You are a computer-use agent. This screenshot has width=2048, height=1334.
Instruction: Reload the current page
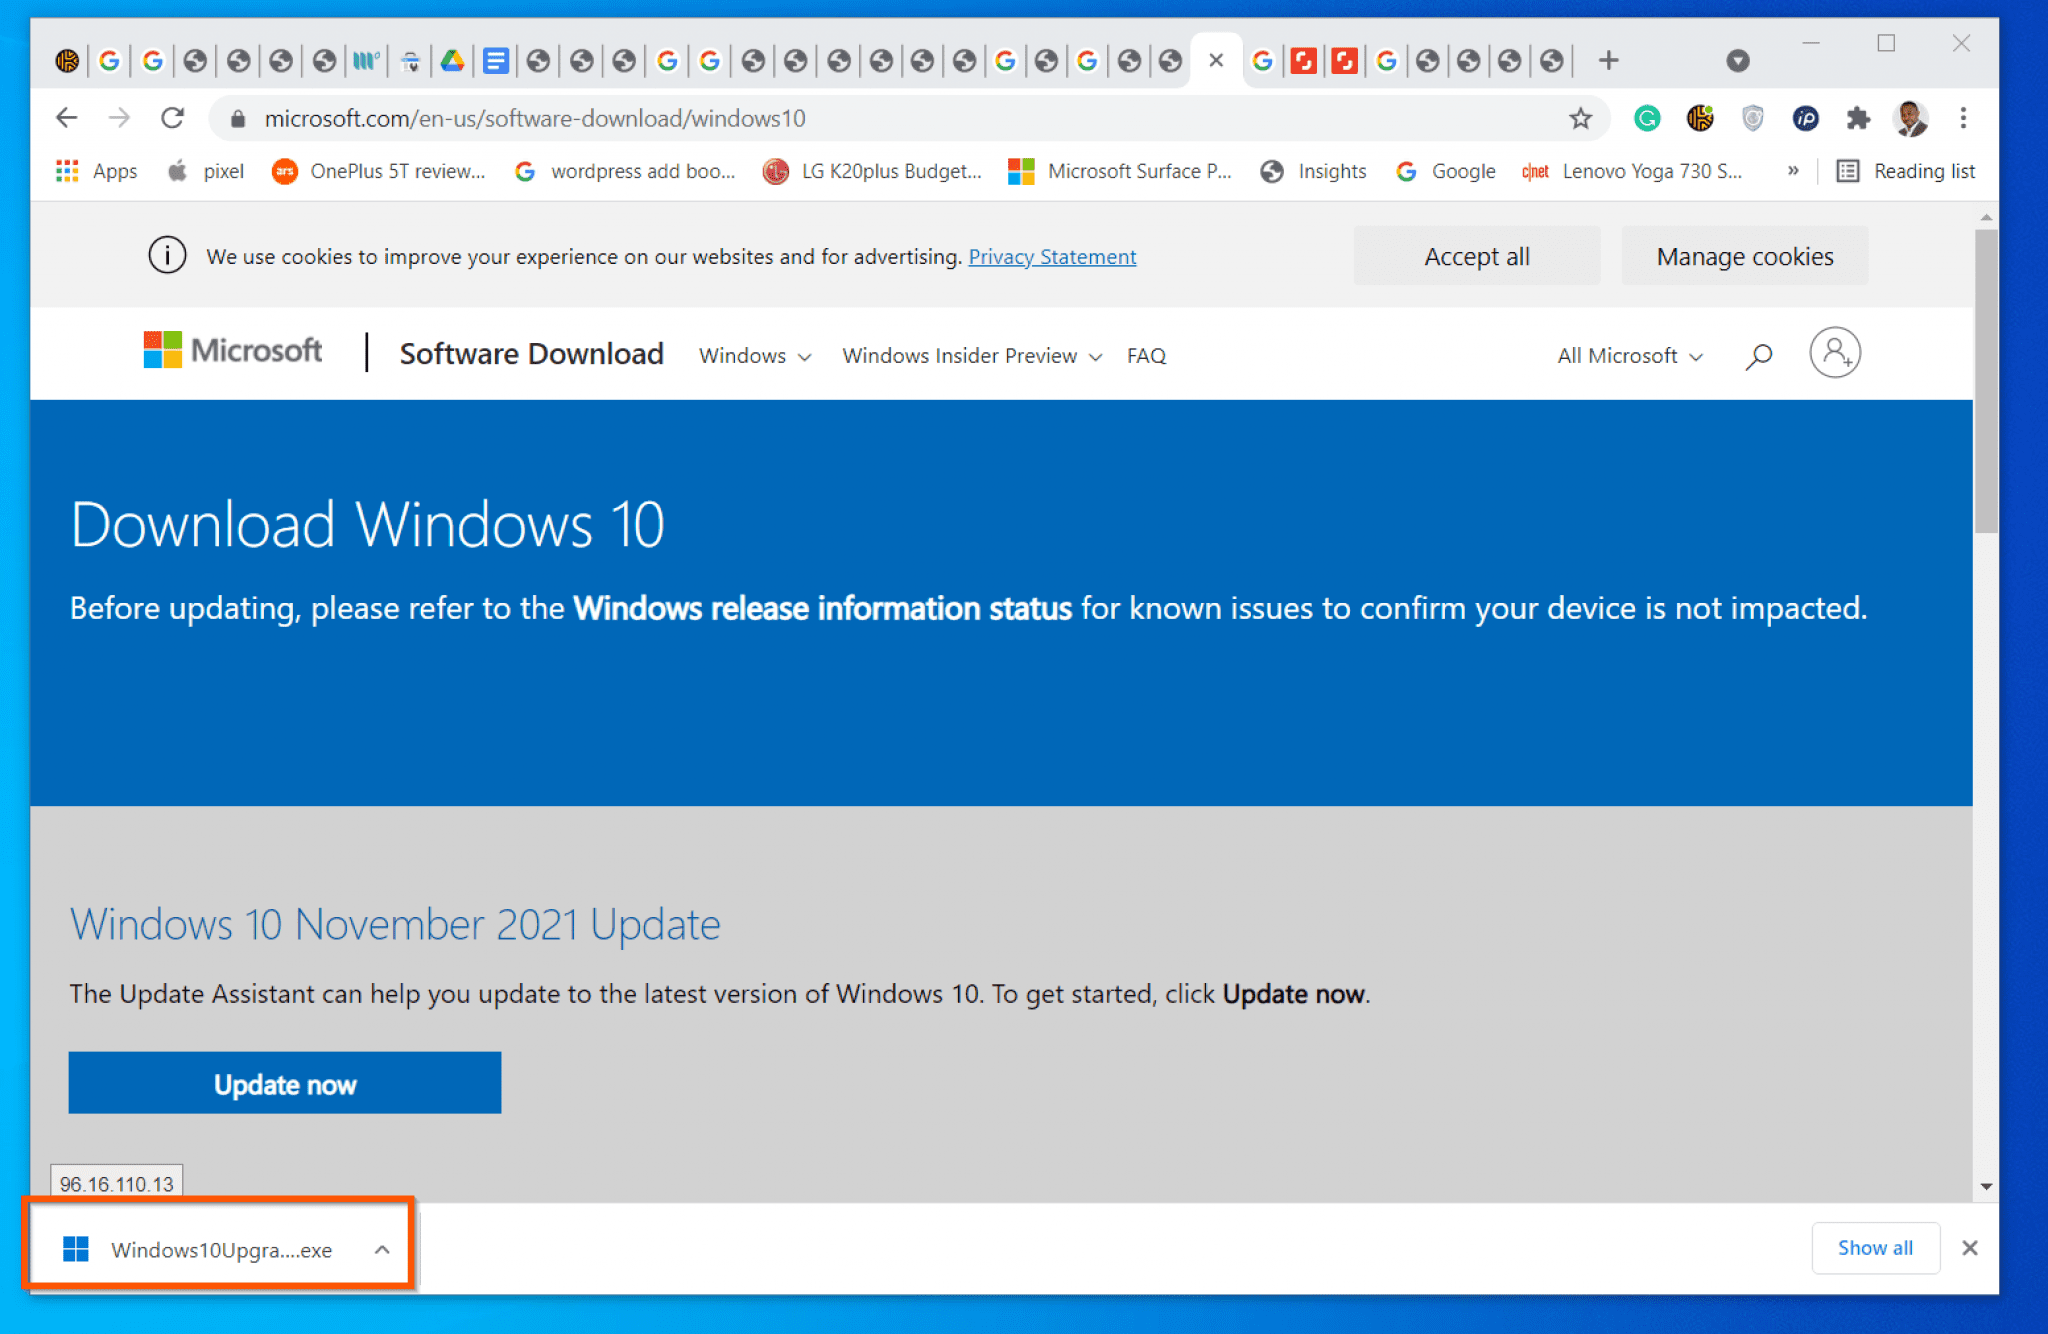[173, 118]
